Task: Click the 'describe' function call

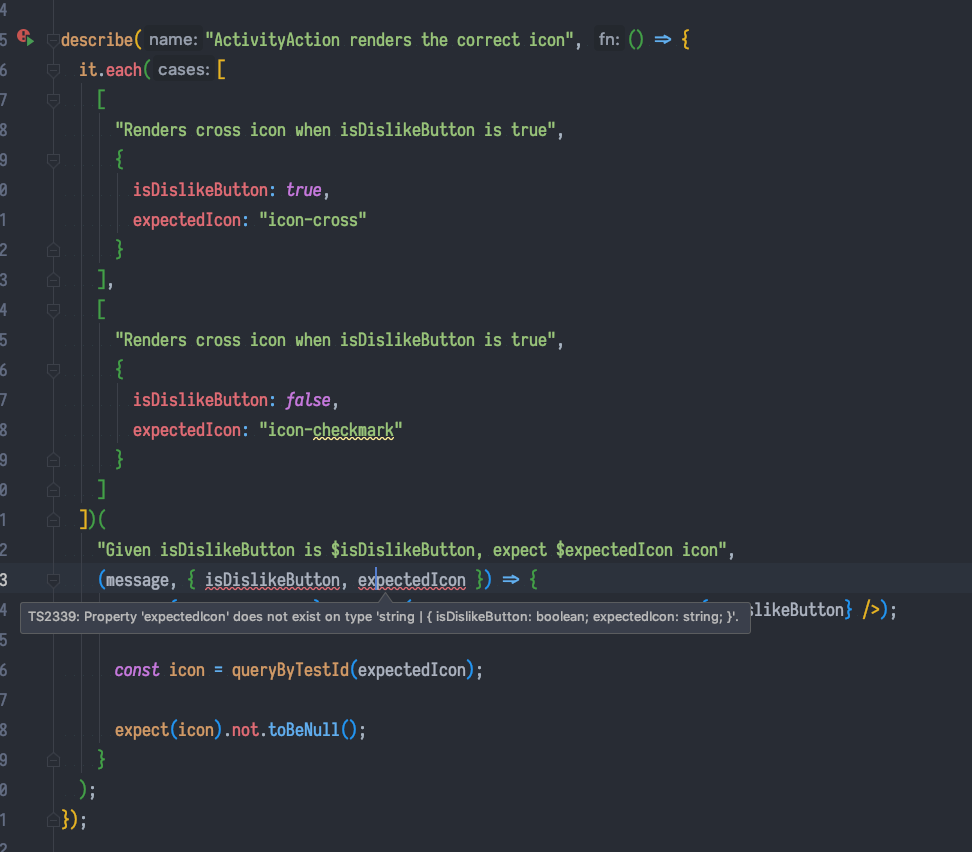Action: (x=97, y=40)
